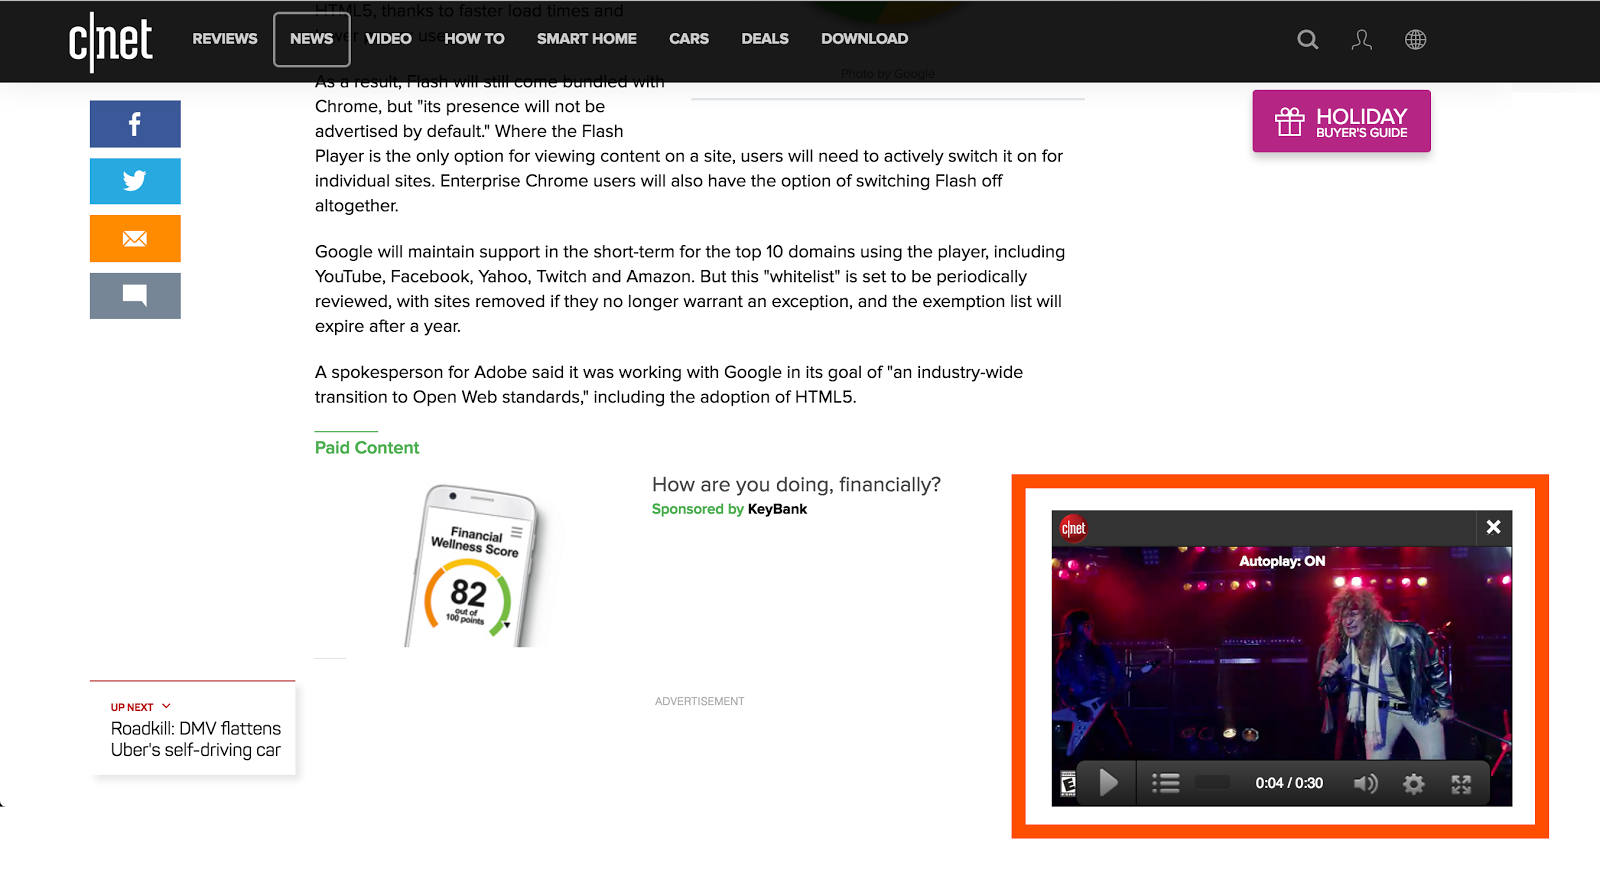Expand video to fullscreen

point(1462,784)
